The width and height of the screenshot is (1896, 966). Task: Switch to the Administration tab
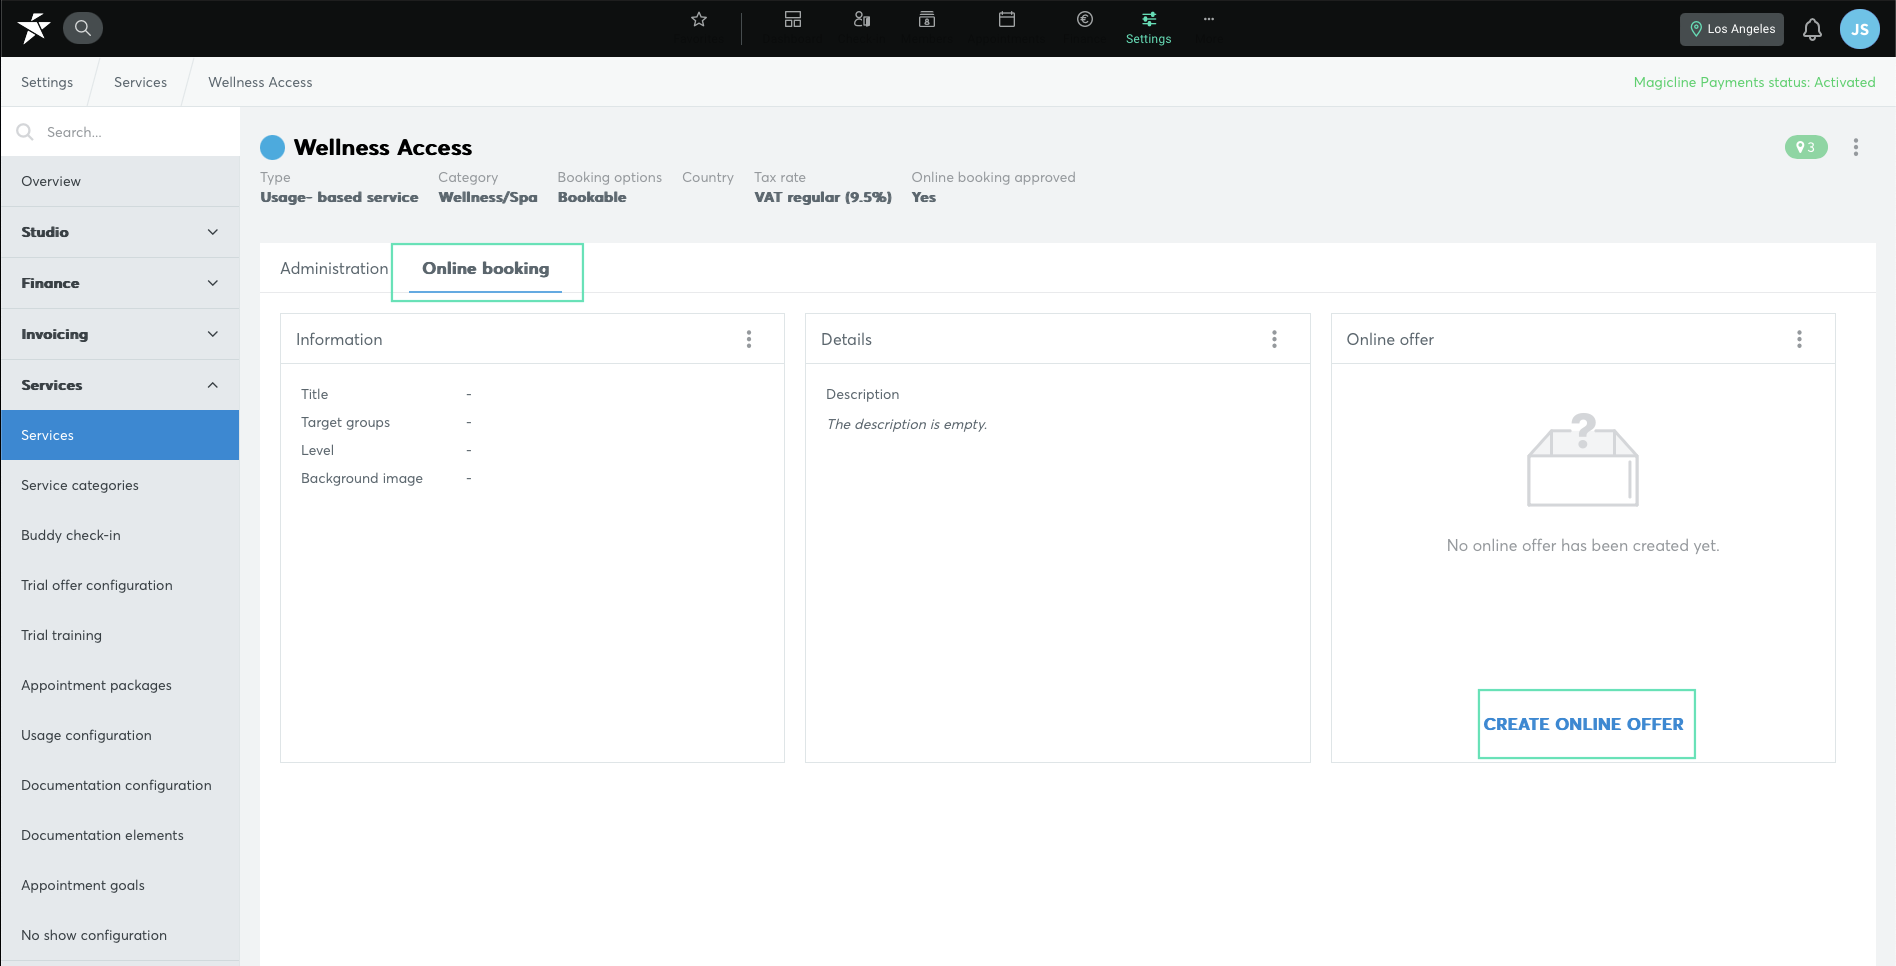(x=334, y=268)
